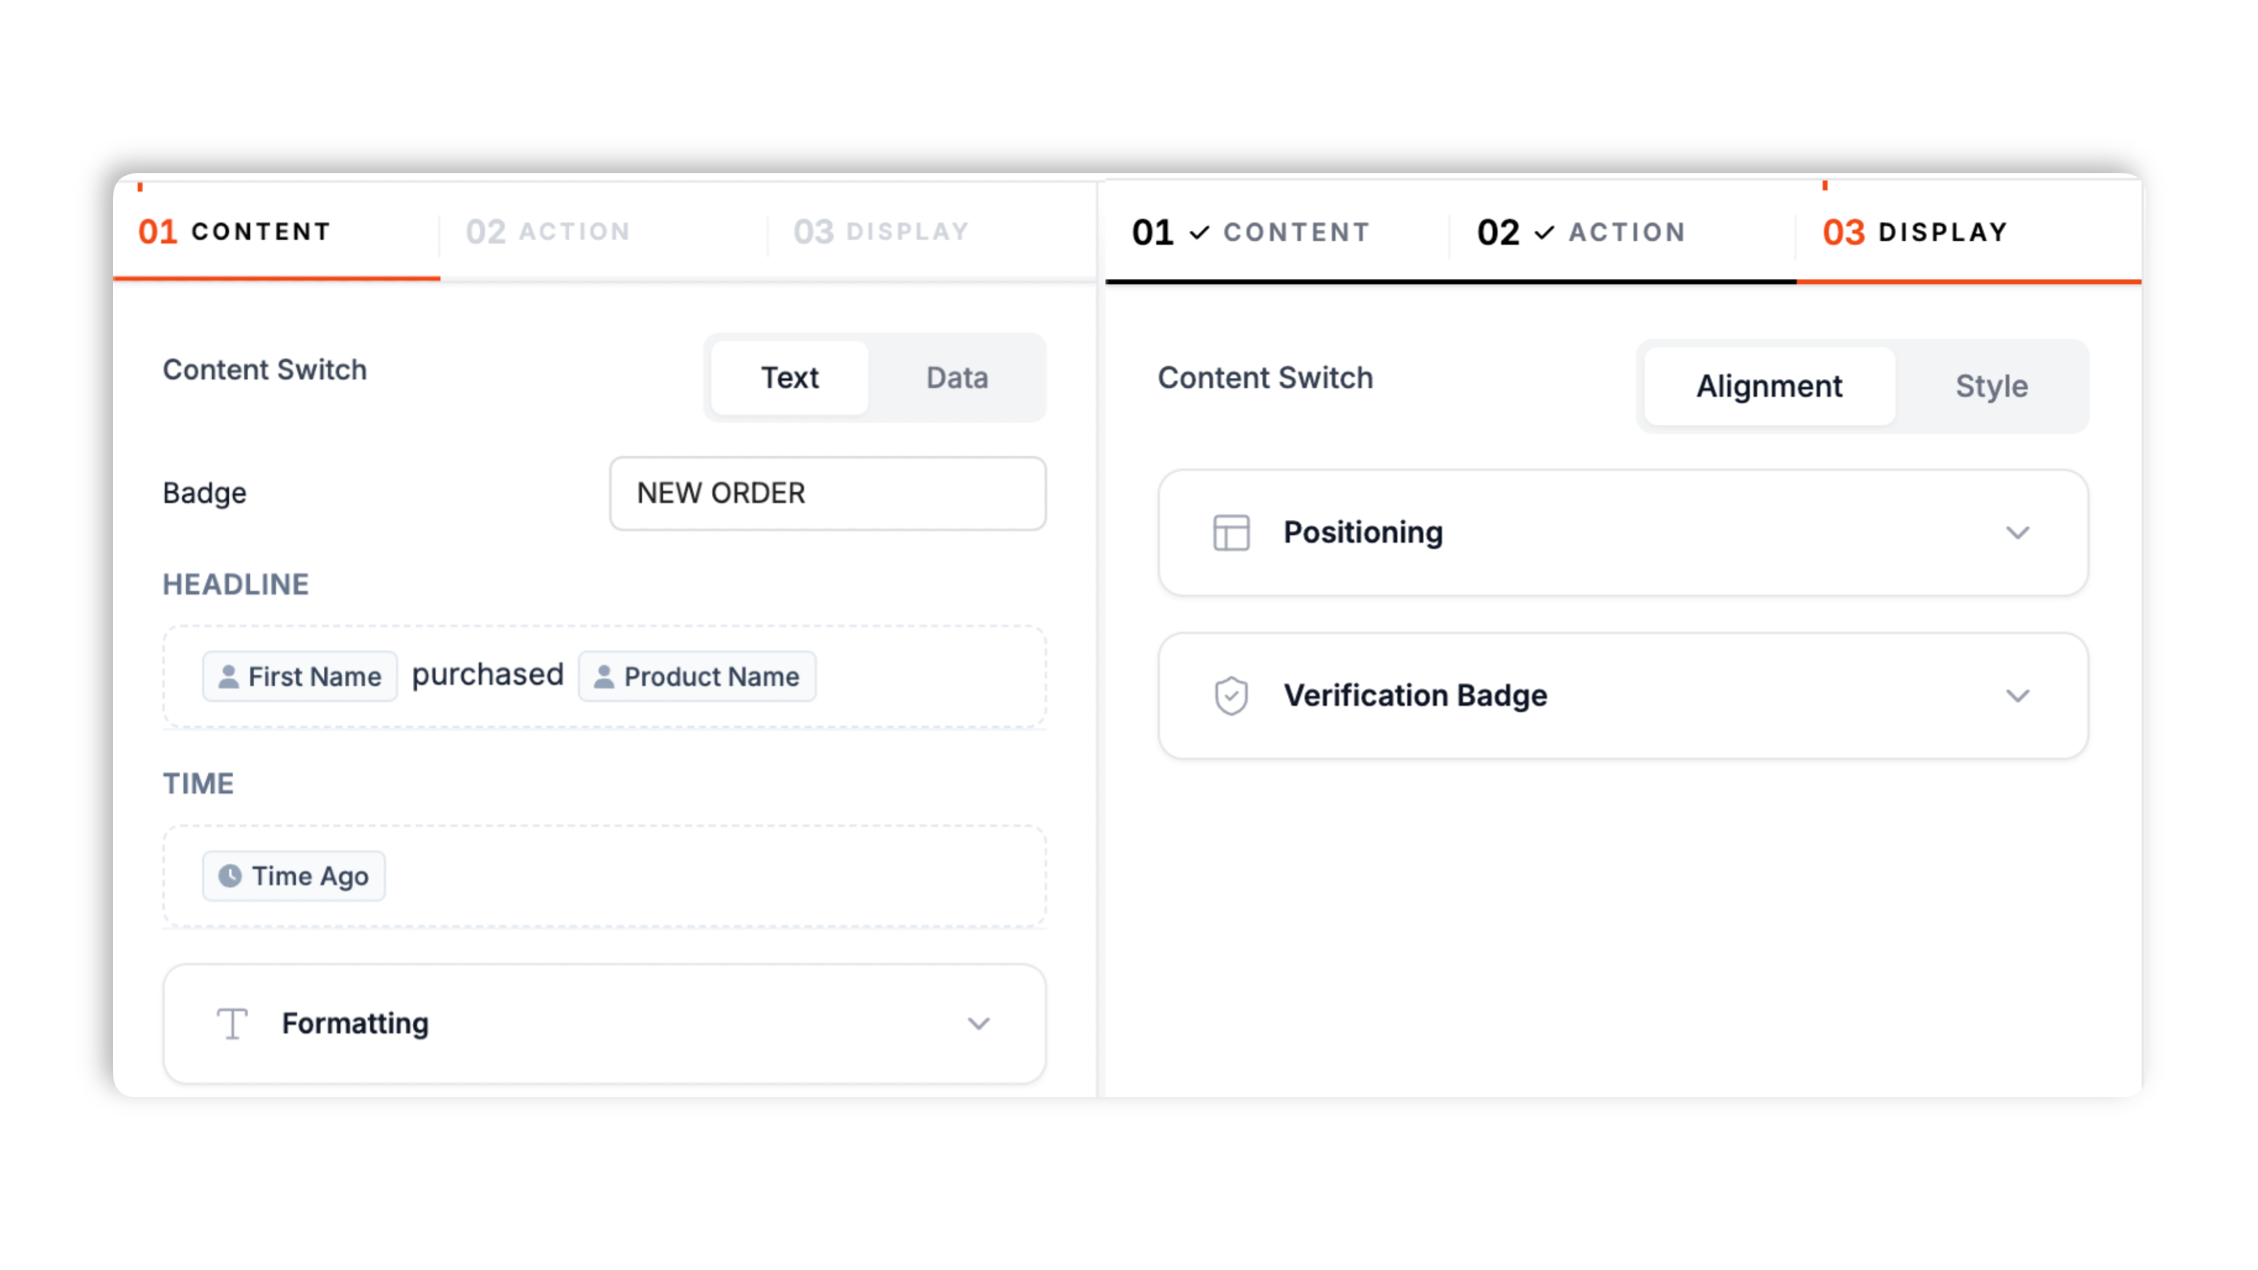Select the Text content switch option
Viewport: 2258px width, 1270px height.
789,378
